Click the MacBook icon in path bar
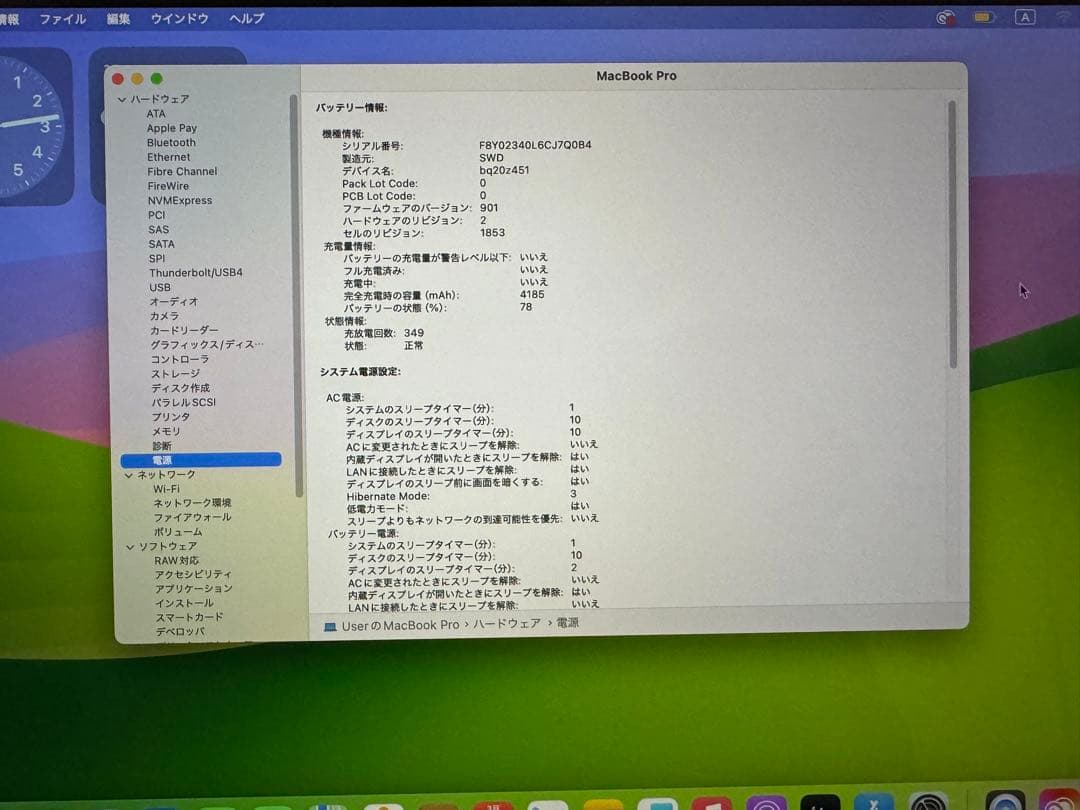1080x810 pixels. click(330, 627)
